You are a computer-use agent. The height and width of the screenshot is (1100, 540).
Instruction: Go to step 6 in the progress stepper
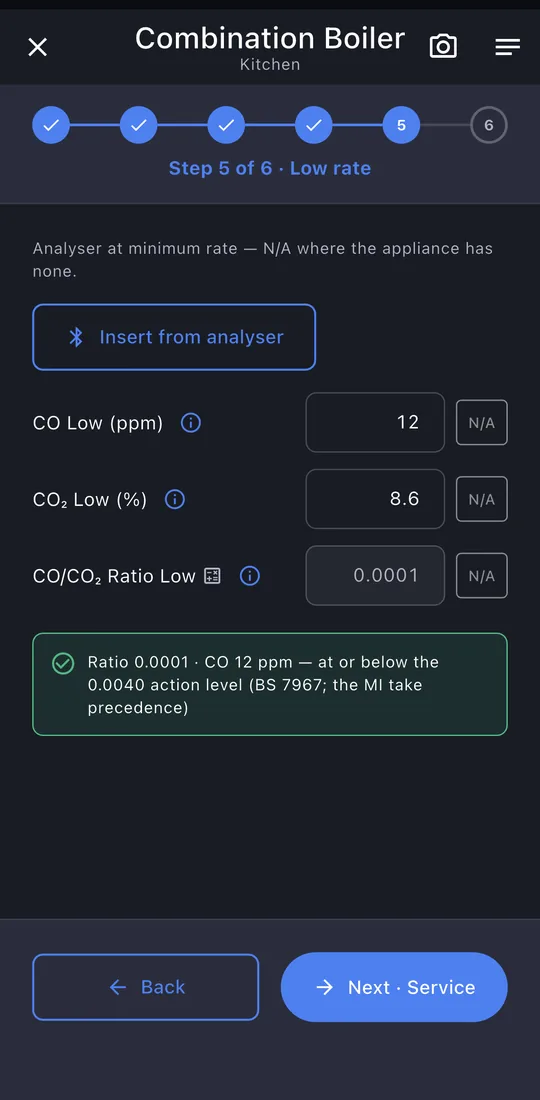(489, 125)
